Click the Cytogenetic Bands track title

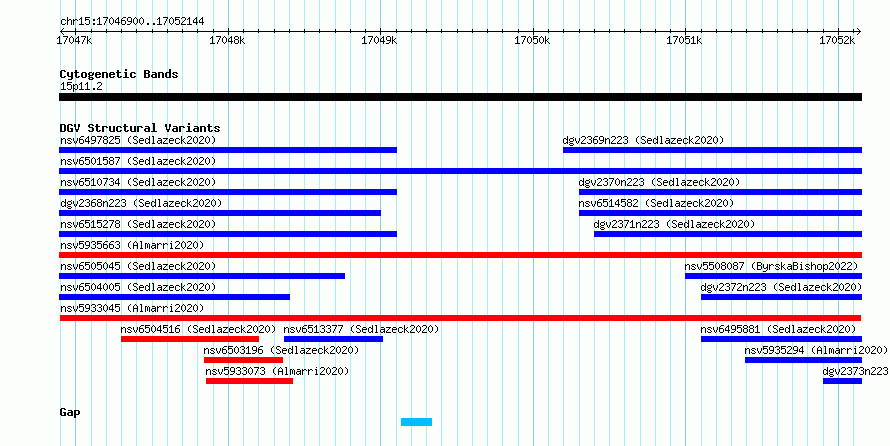pos(119,74)
